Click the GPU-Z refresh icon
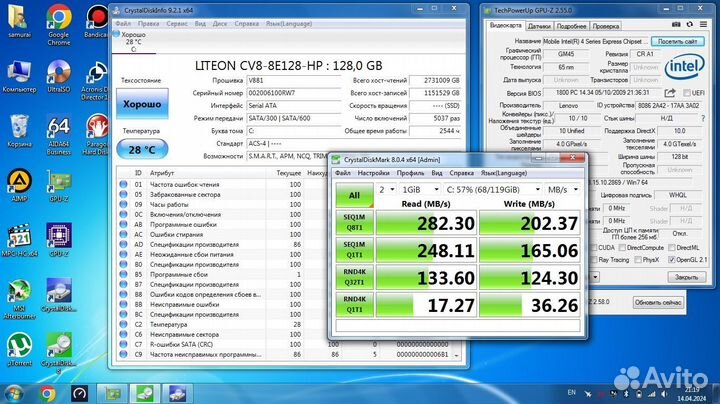 (x=690, y=24)
